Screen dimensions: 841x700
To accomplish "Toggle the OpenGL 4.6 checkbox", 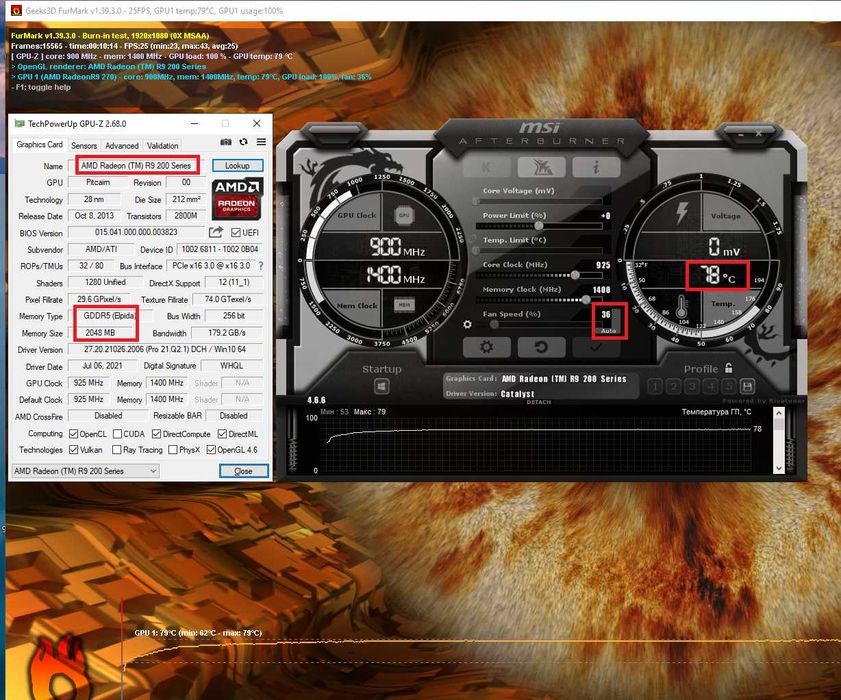I will 211,450.
